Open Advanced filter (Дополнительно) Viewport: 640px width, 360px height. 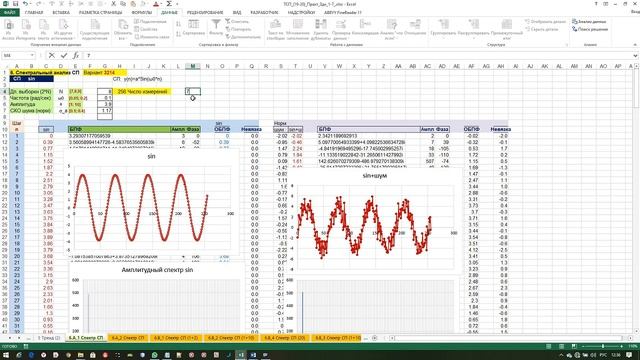243,37
